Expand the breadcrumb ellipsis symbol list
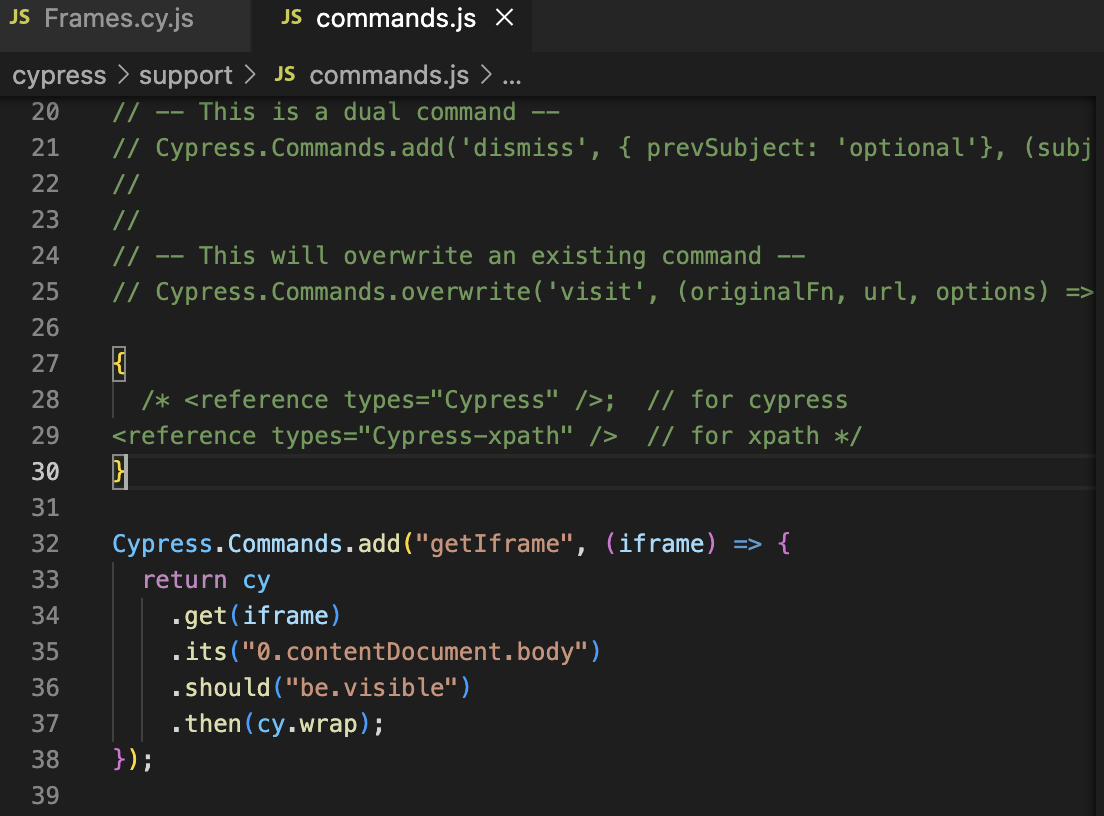Screen dimensions: 1104x816 [512, 77]
